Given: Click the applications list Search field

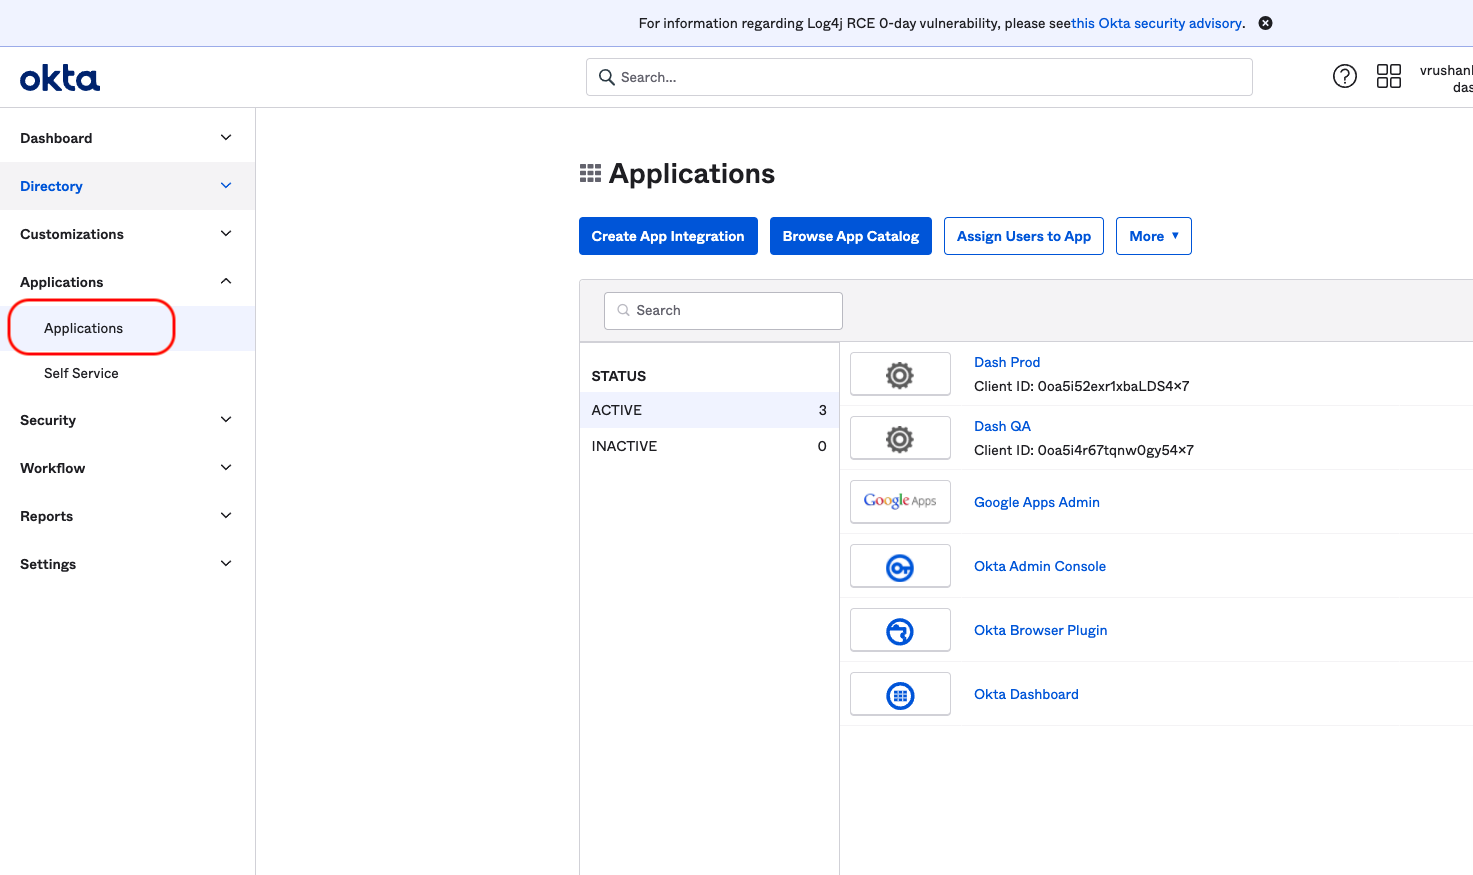Looking at the screenshot, I should [723, 311].
